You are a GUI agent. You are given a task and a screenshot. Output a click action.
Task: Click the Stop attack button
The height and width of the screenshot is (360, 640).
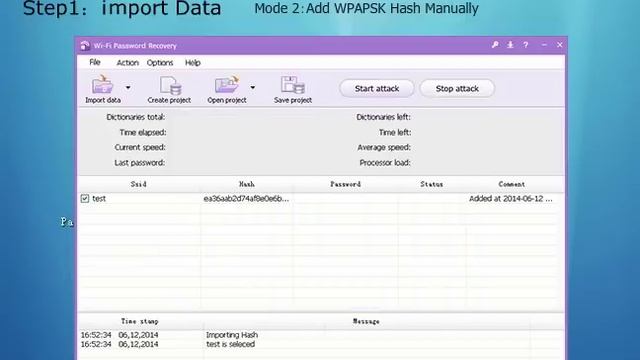[x=457, y=89]
